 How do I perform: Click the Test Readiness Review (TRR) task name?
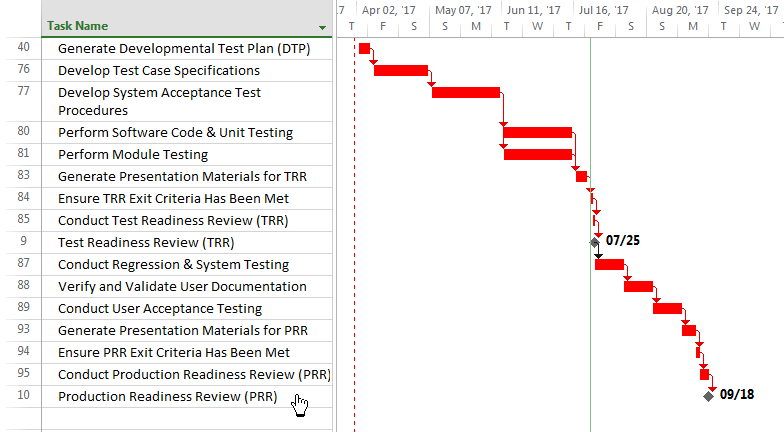pyautogui.click(x=146, y=242)
